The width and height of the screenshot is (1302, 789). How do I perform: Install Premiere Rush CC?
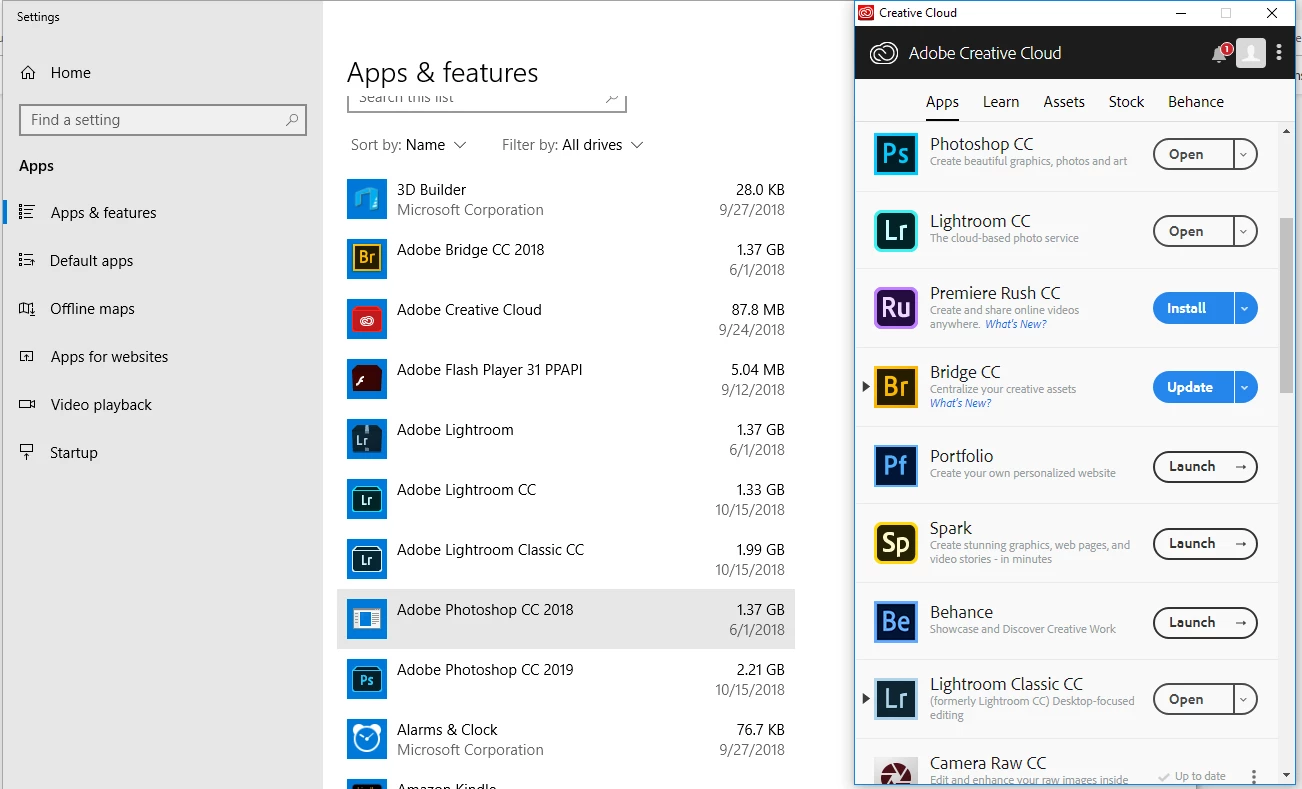click(1193, 308)
